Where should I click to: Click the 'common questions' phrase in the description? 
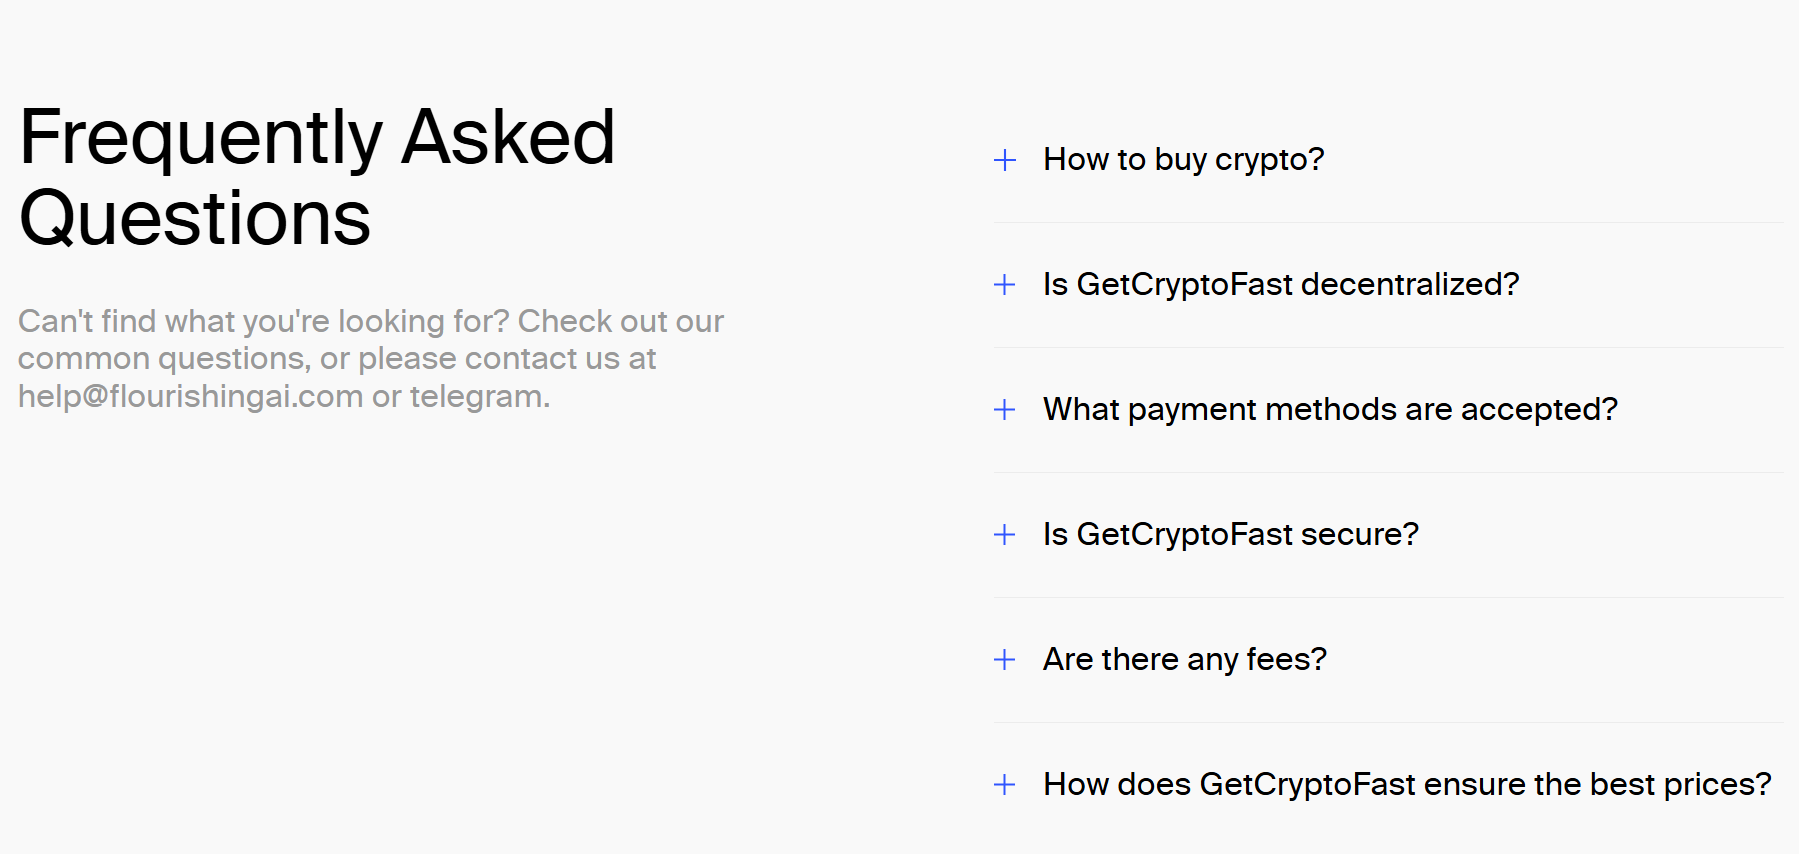click(162, 359)
